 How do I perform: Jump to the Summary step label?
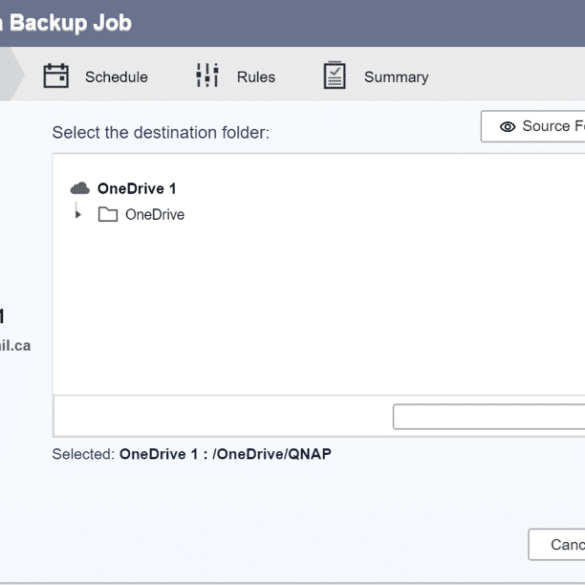396,77
